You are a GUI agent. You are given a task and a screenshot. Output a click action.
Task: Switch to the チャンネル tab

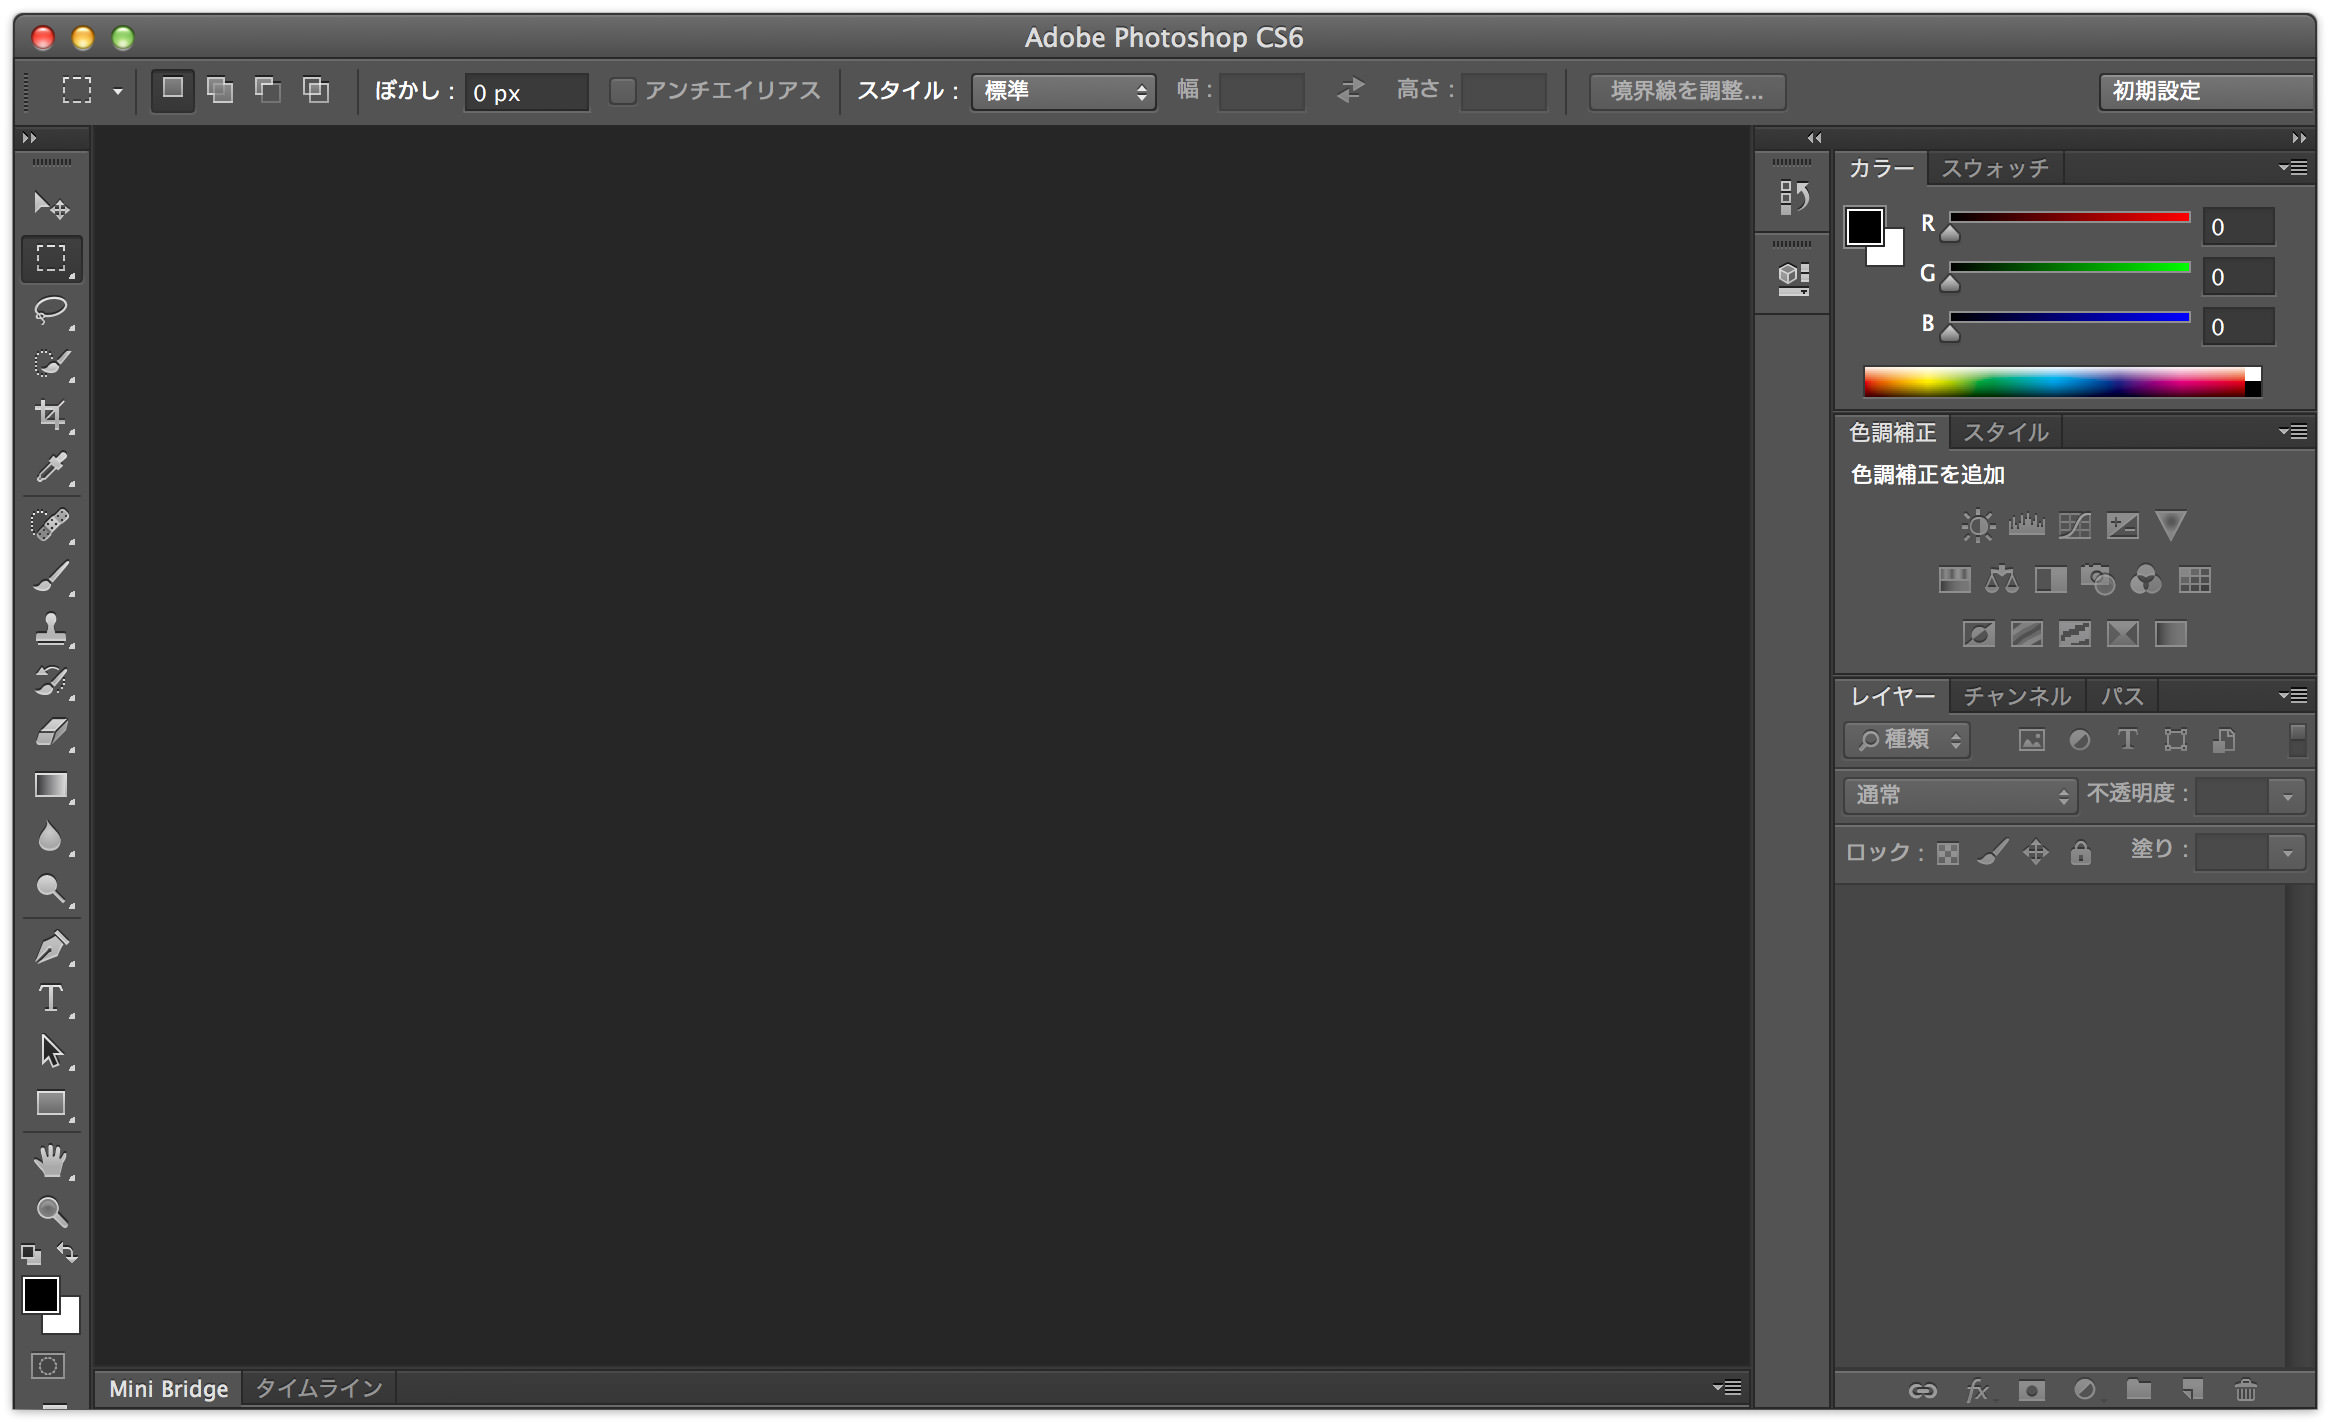click(x=2017, y=696)
